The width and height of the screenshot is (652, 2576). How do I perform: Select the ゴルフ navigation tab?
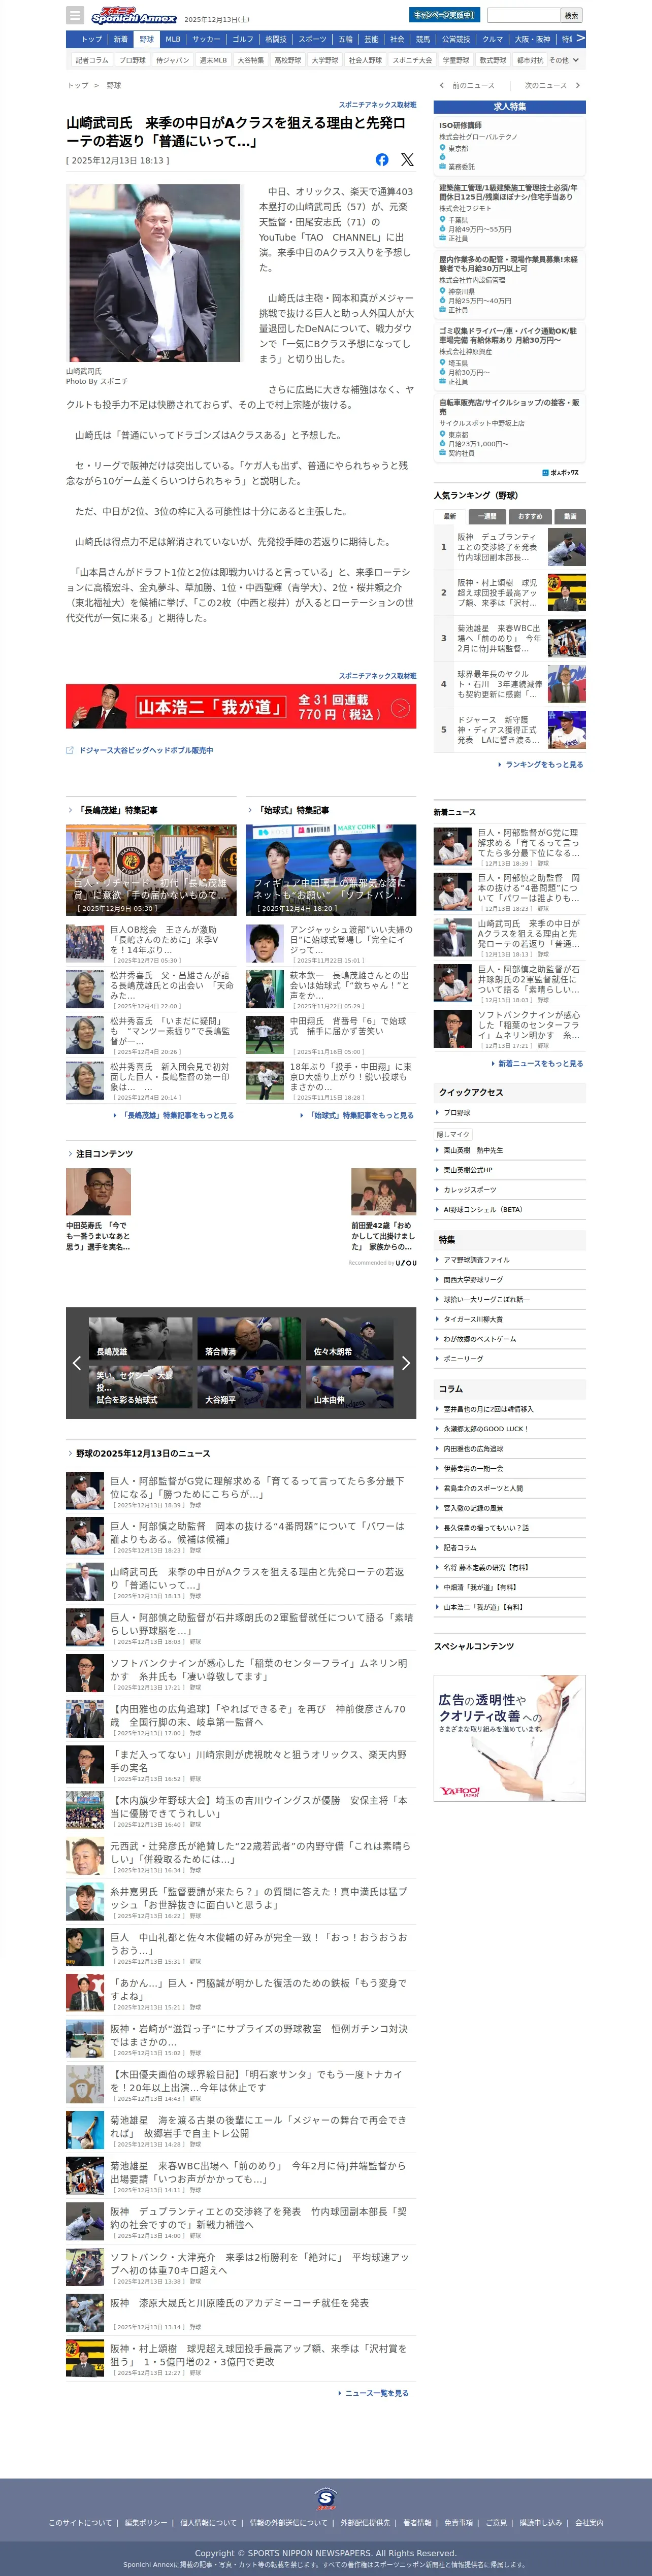tap(243, 39)
